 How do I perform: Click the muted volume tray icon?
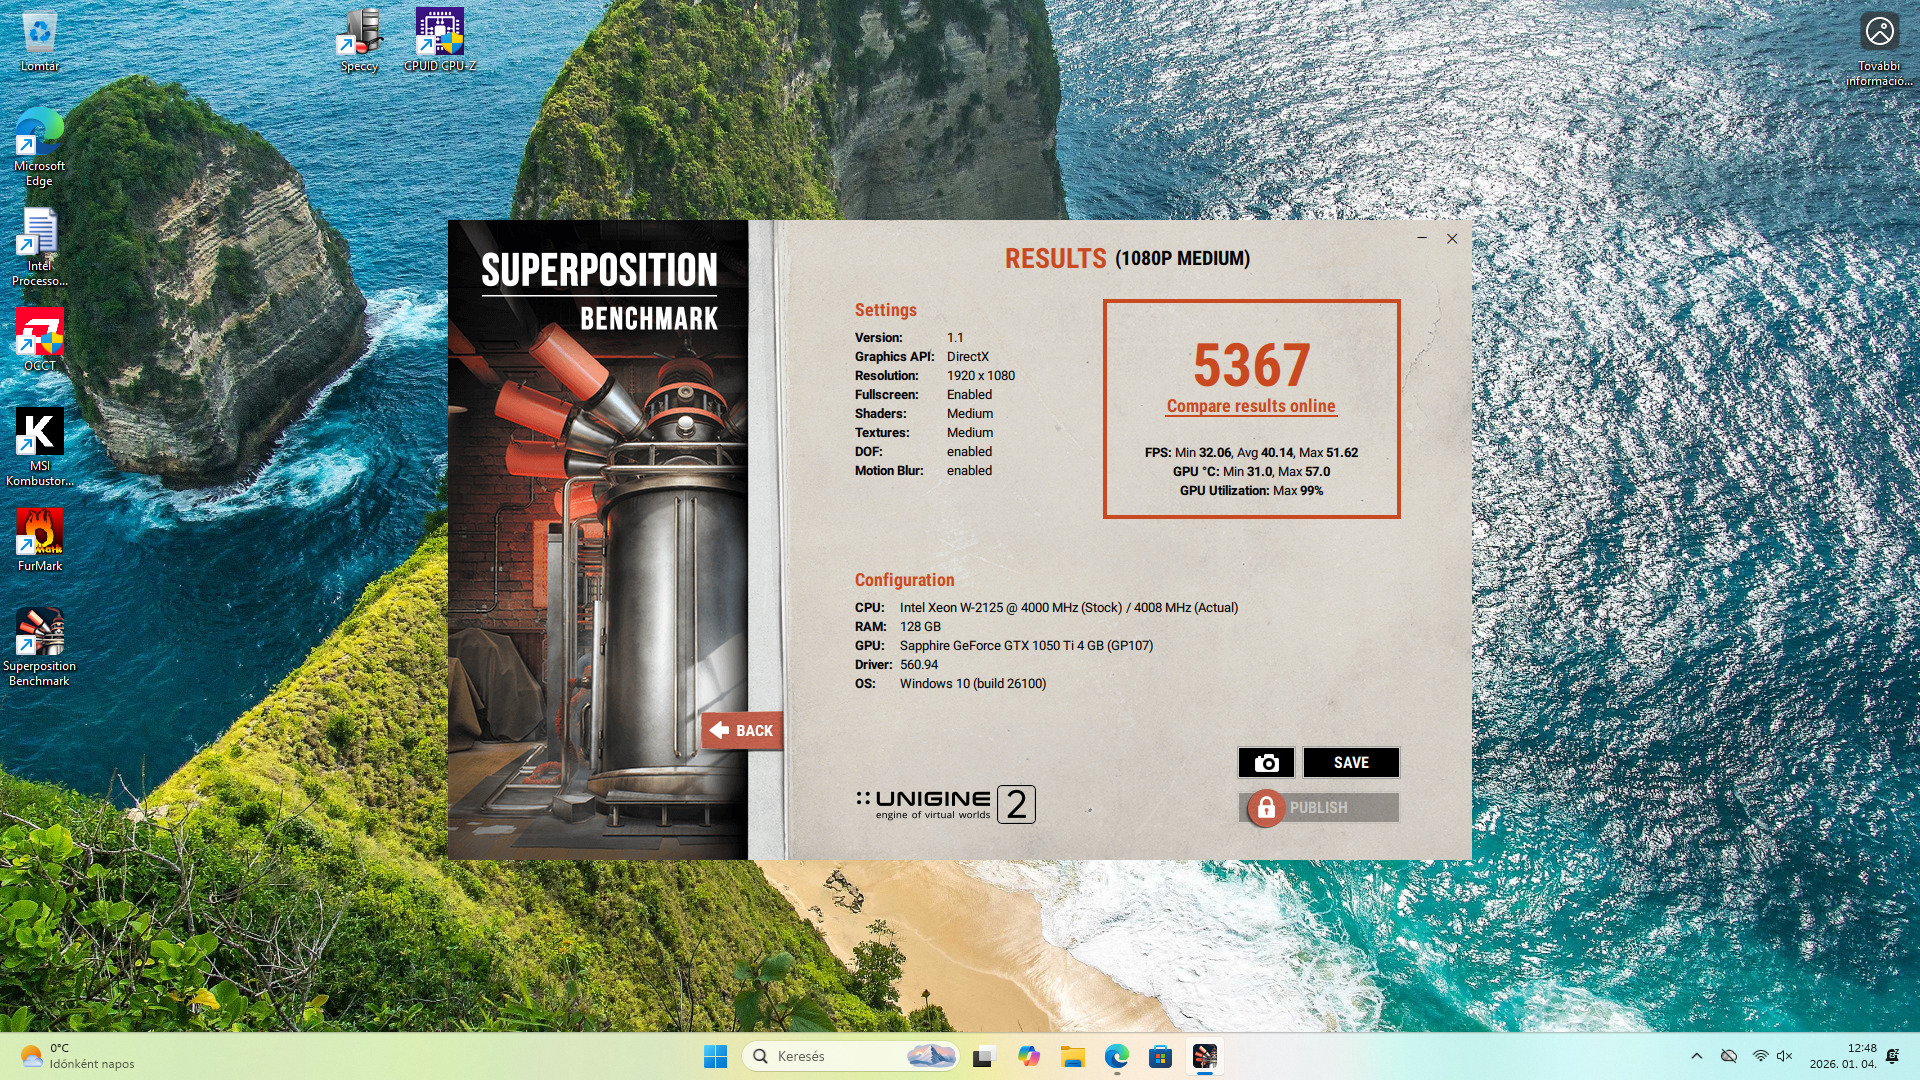pos(1784,1056)
